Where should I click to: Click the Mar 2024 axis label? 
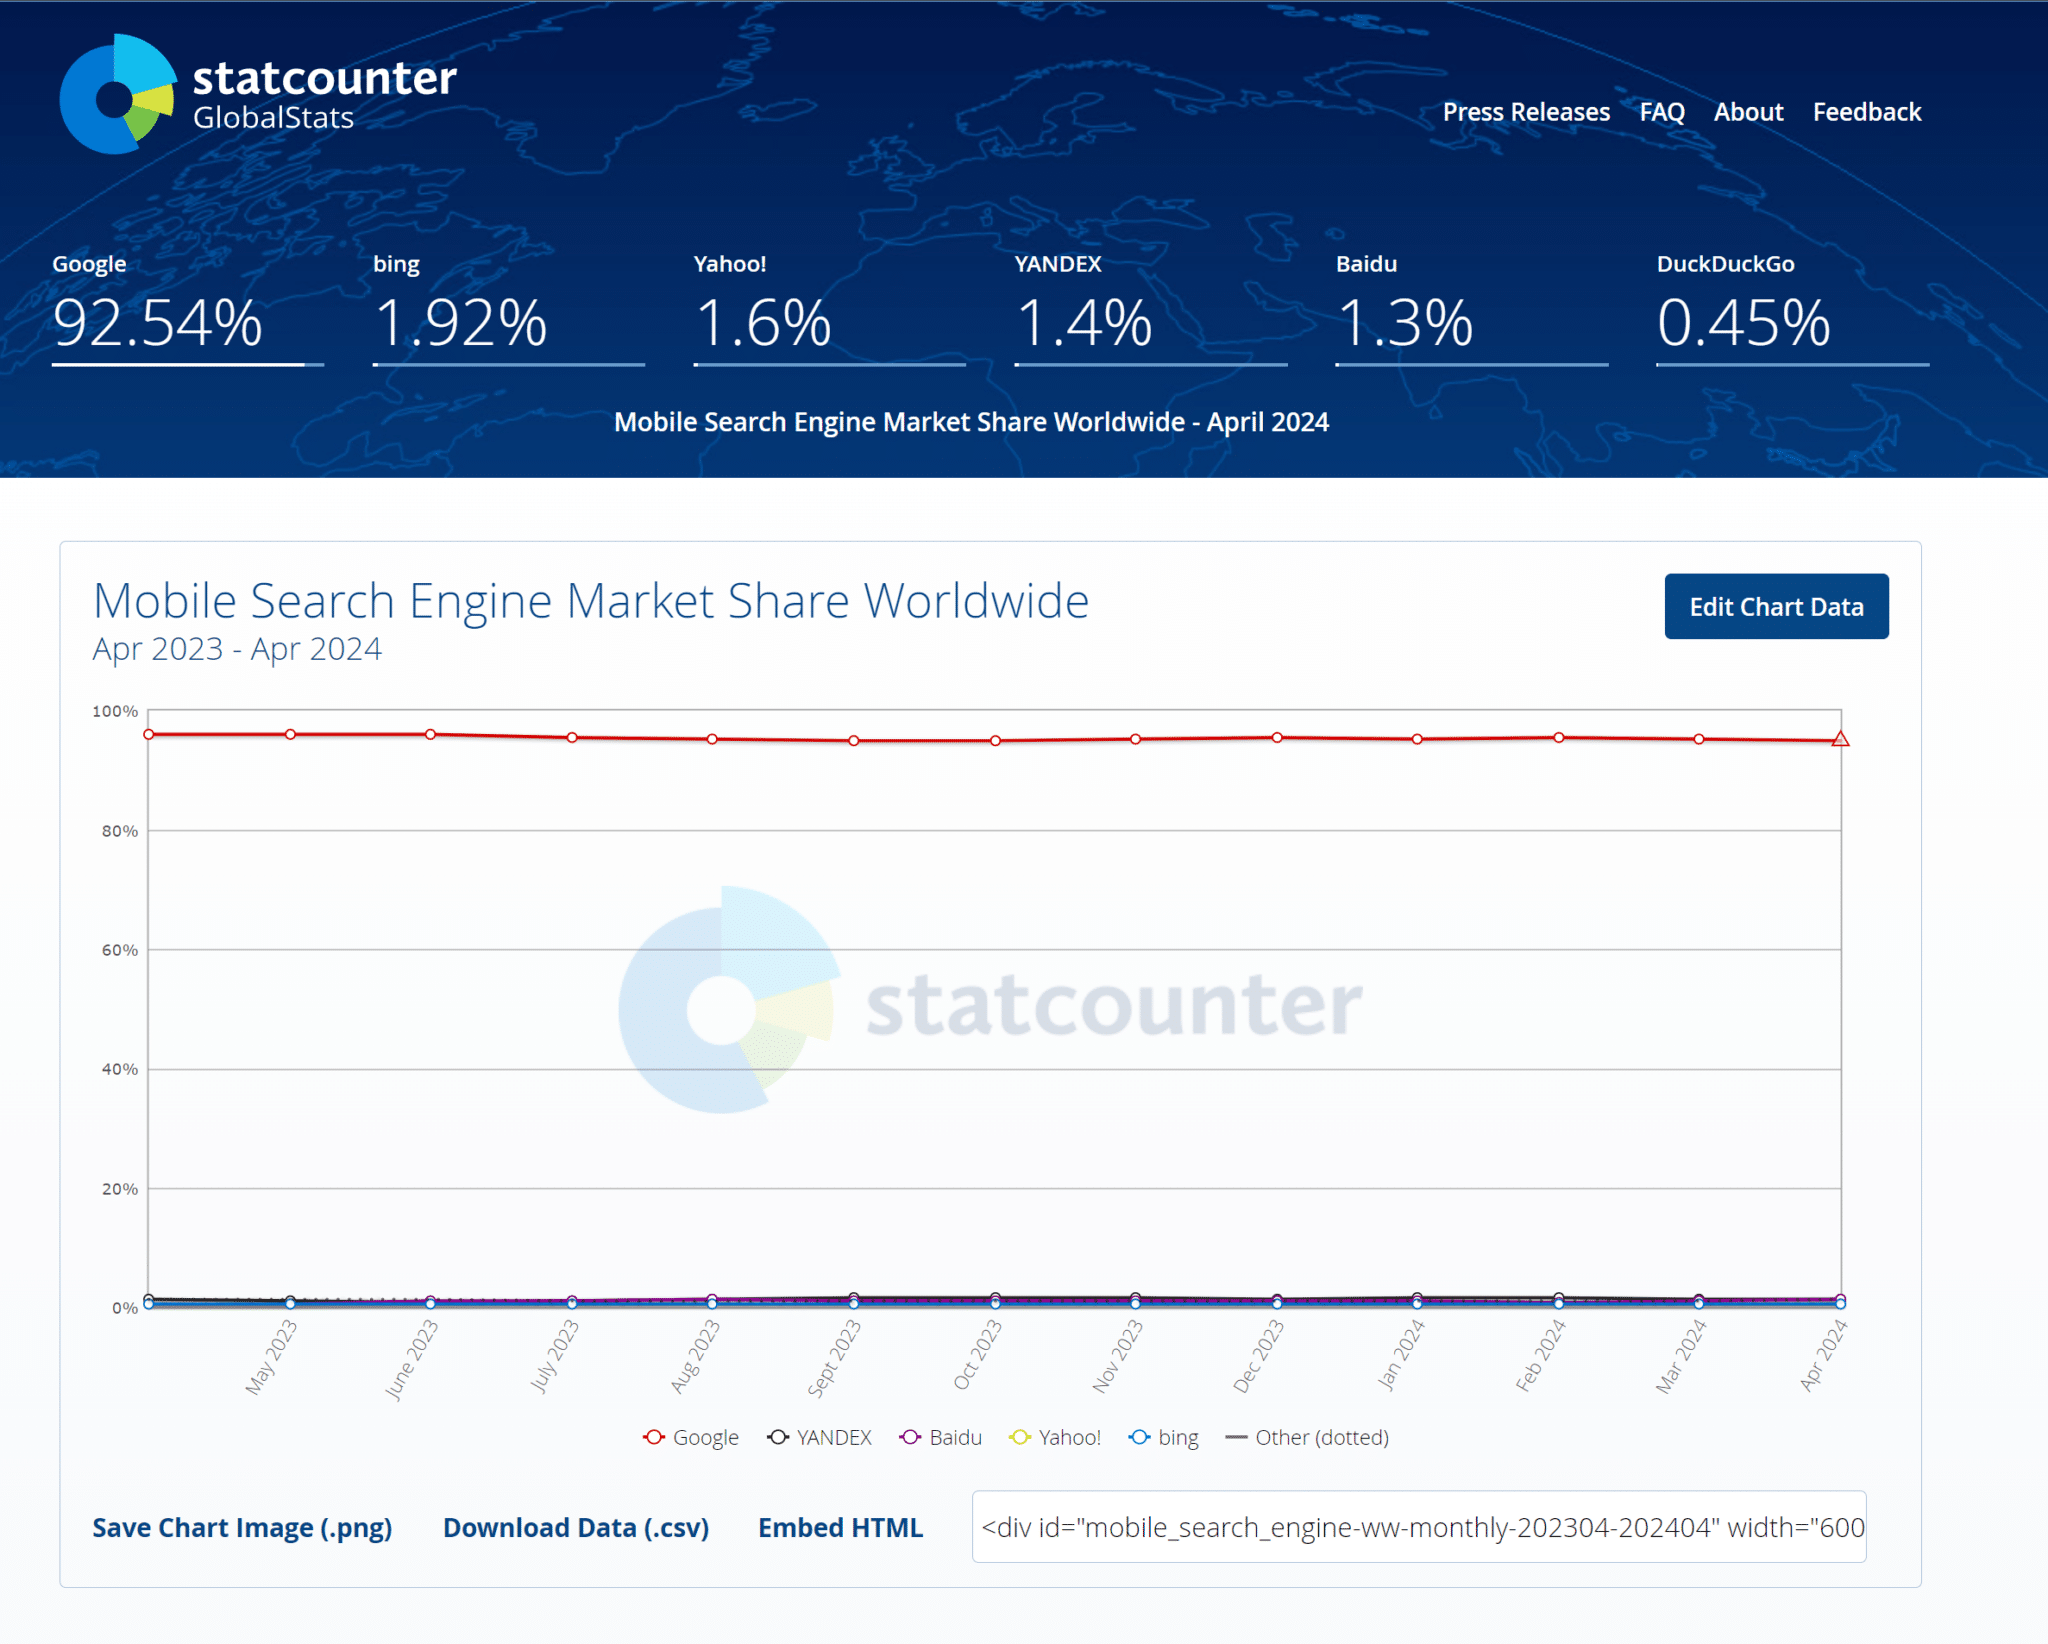click(1681, 1356)
